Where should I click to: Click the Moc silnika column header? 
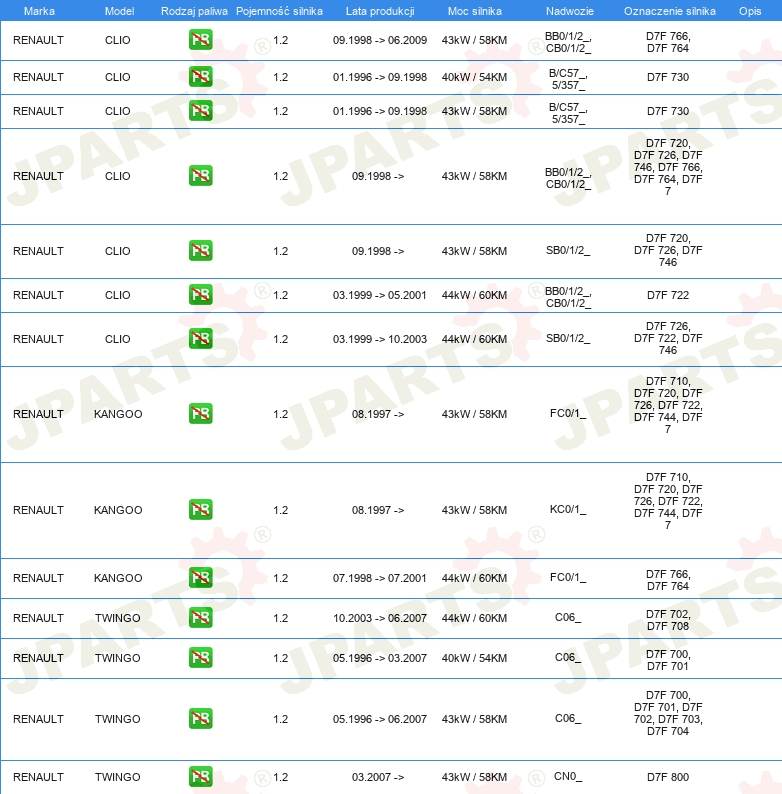click(x=475, y=11)
